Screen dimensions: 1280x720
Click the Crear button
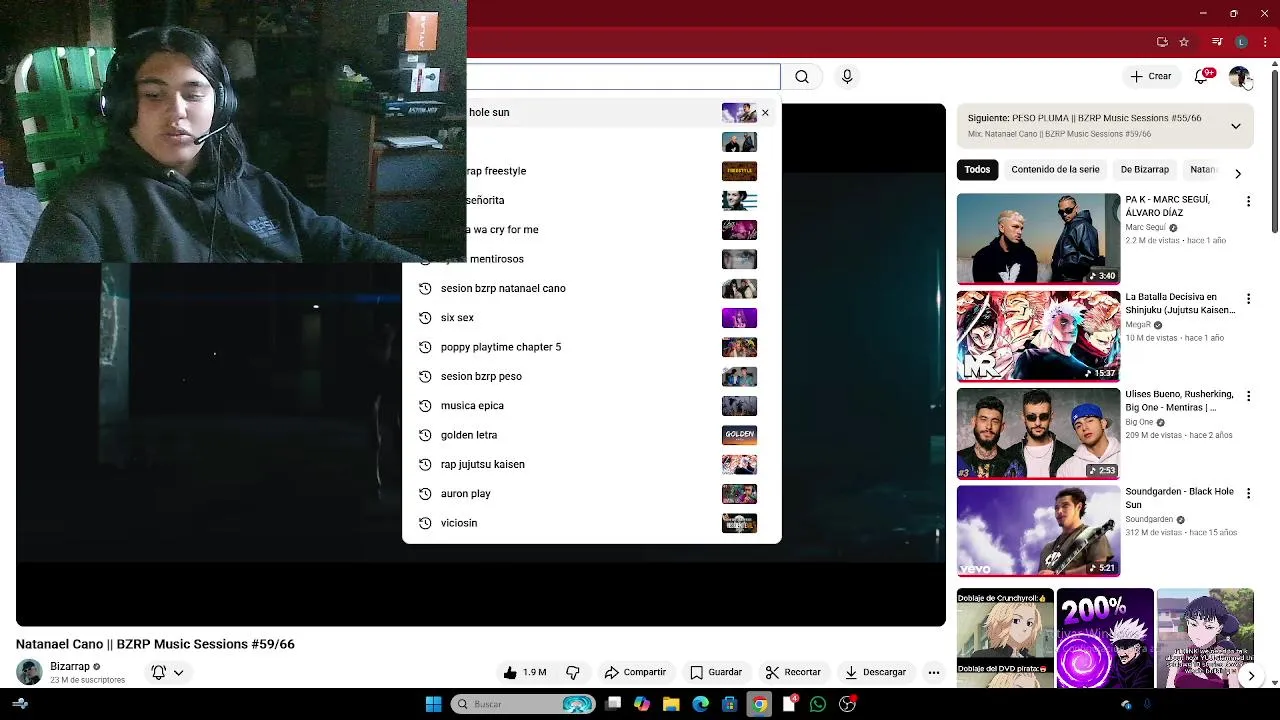pyautogui.click(x=1151, y=77)
